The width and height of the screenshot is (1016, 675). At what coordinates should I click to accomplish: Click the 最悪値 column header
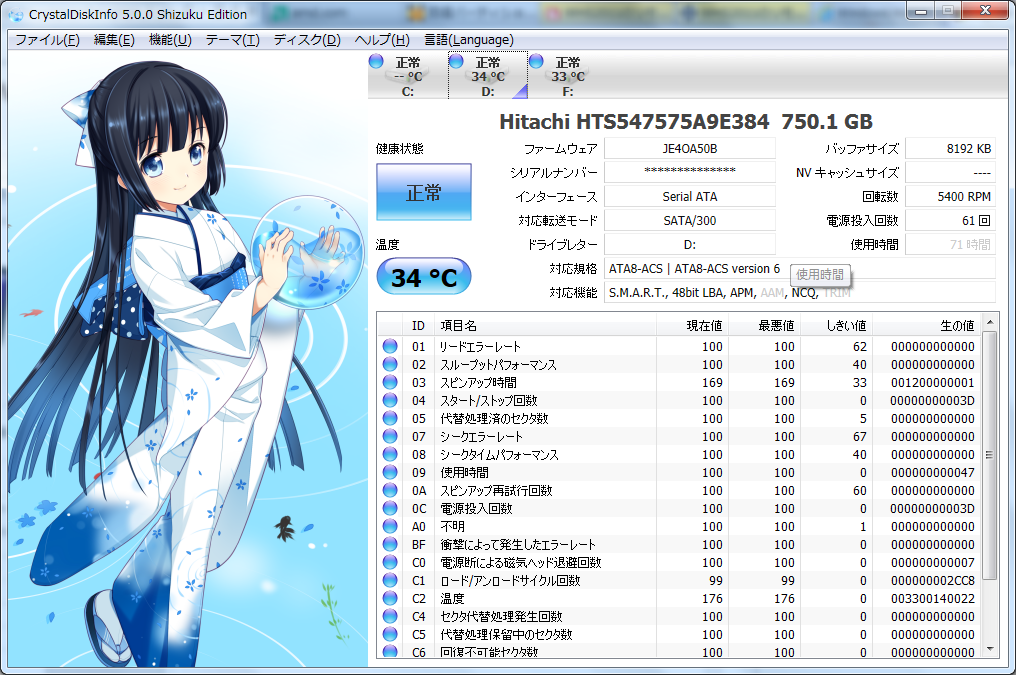(765, 325)
